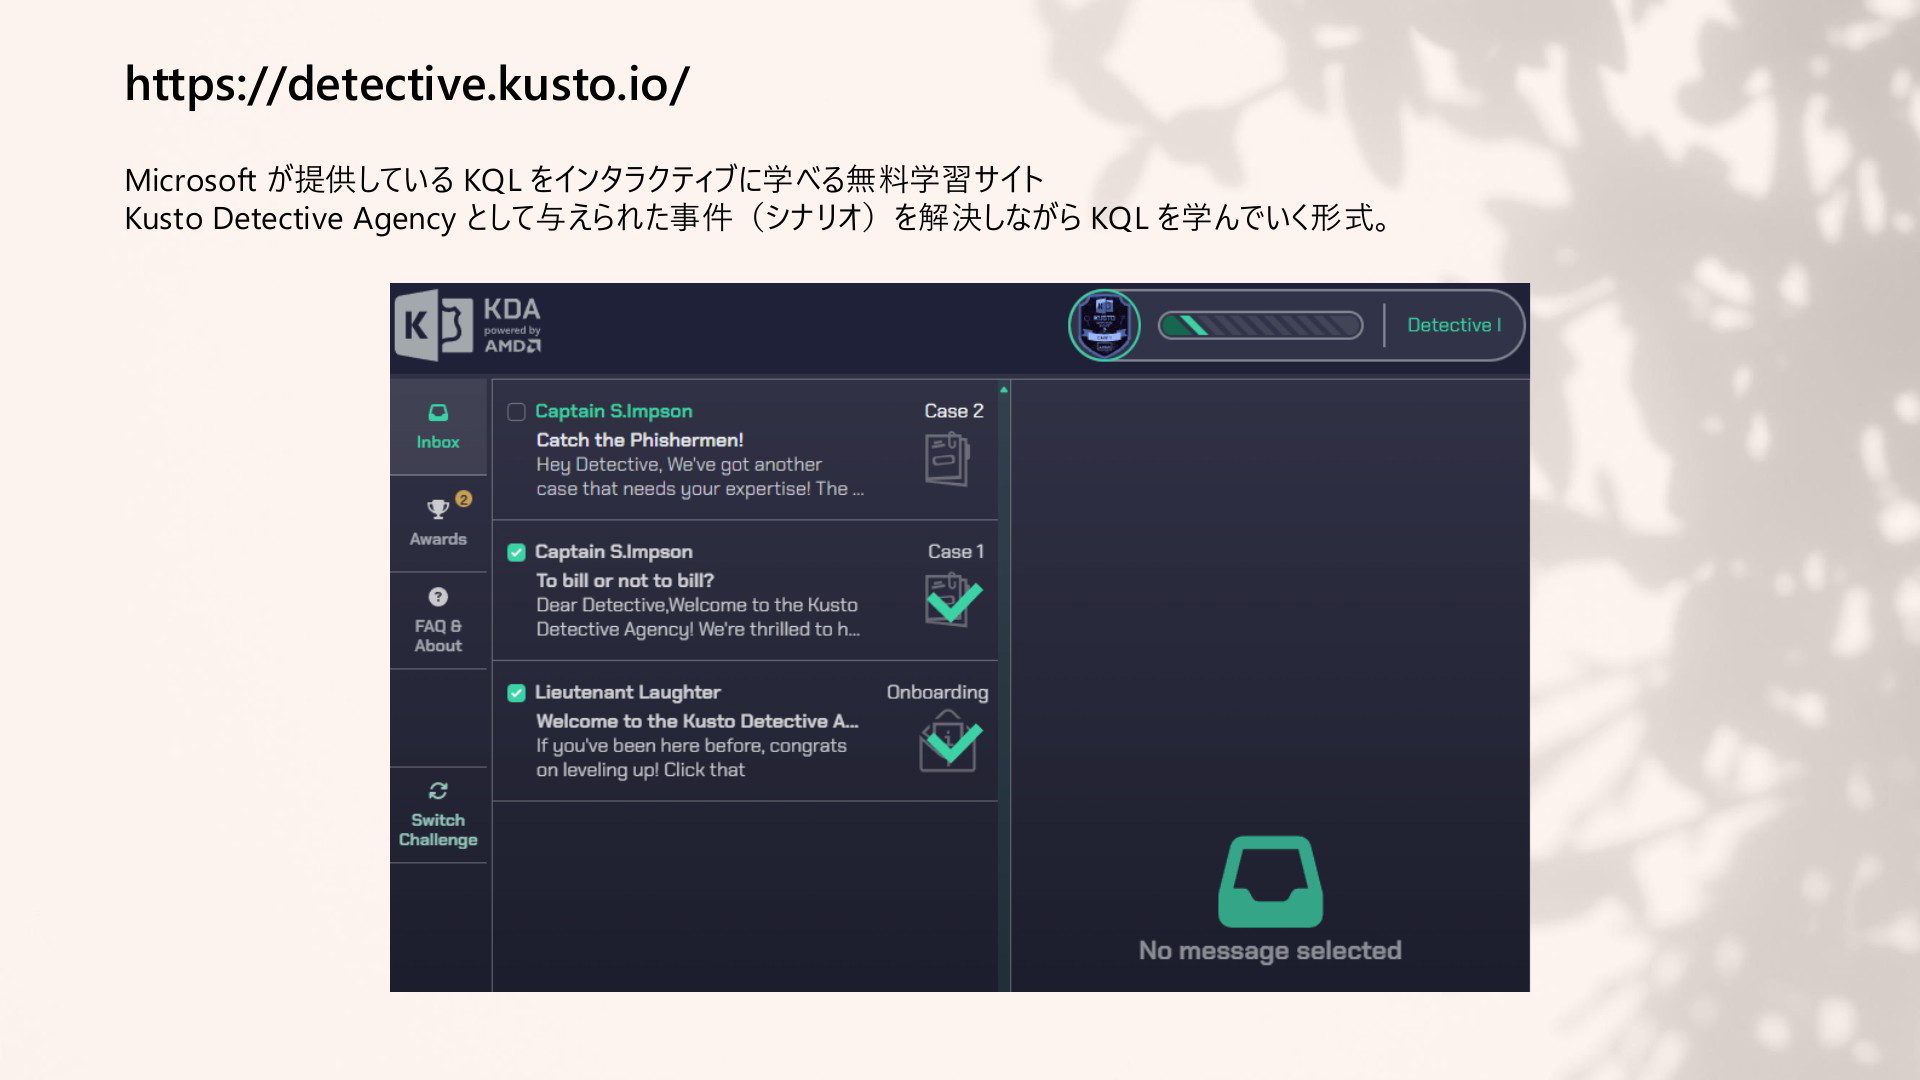Click the Onboarding label
The width and height of the screenshot is (1920, 1080).
coord(937,692)
